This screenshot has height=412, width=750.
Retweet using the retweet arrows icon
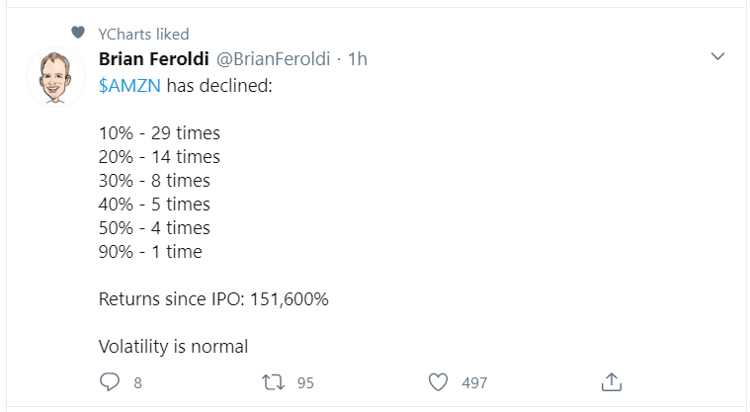272,381
